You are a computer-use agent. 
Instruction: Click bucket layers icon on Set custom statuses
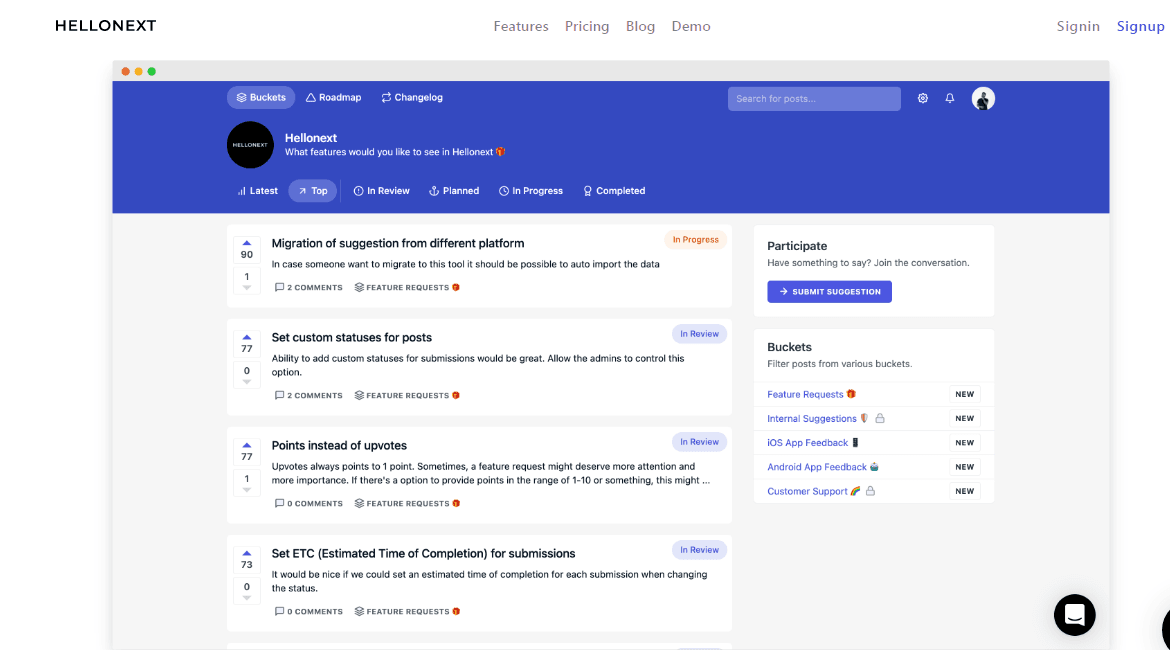tap(359, 396)
